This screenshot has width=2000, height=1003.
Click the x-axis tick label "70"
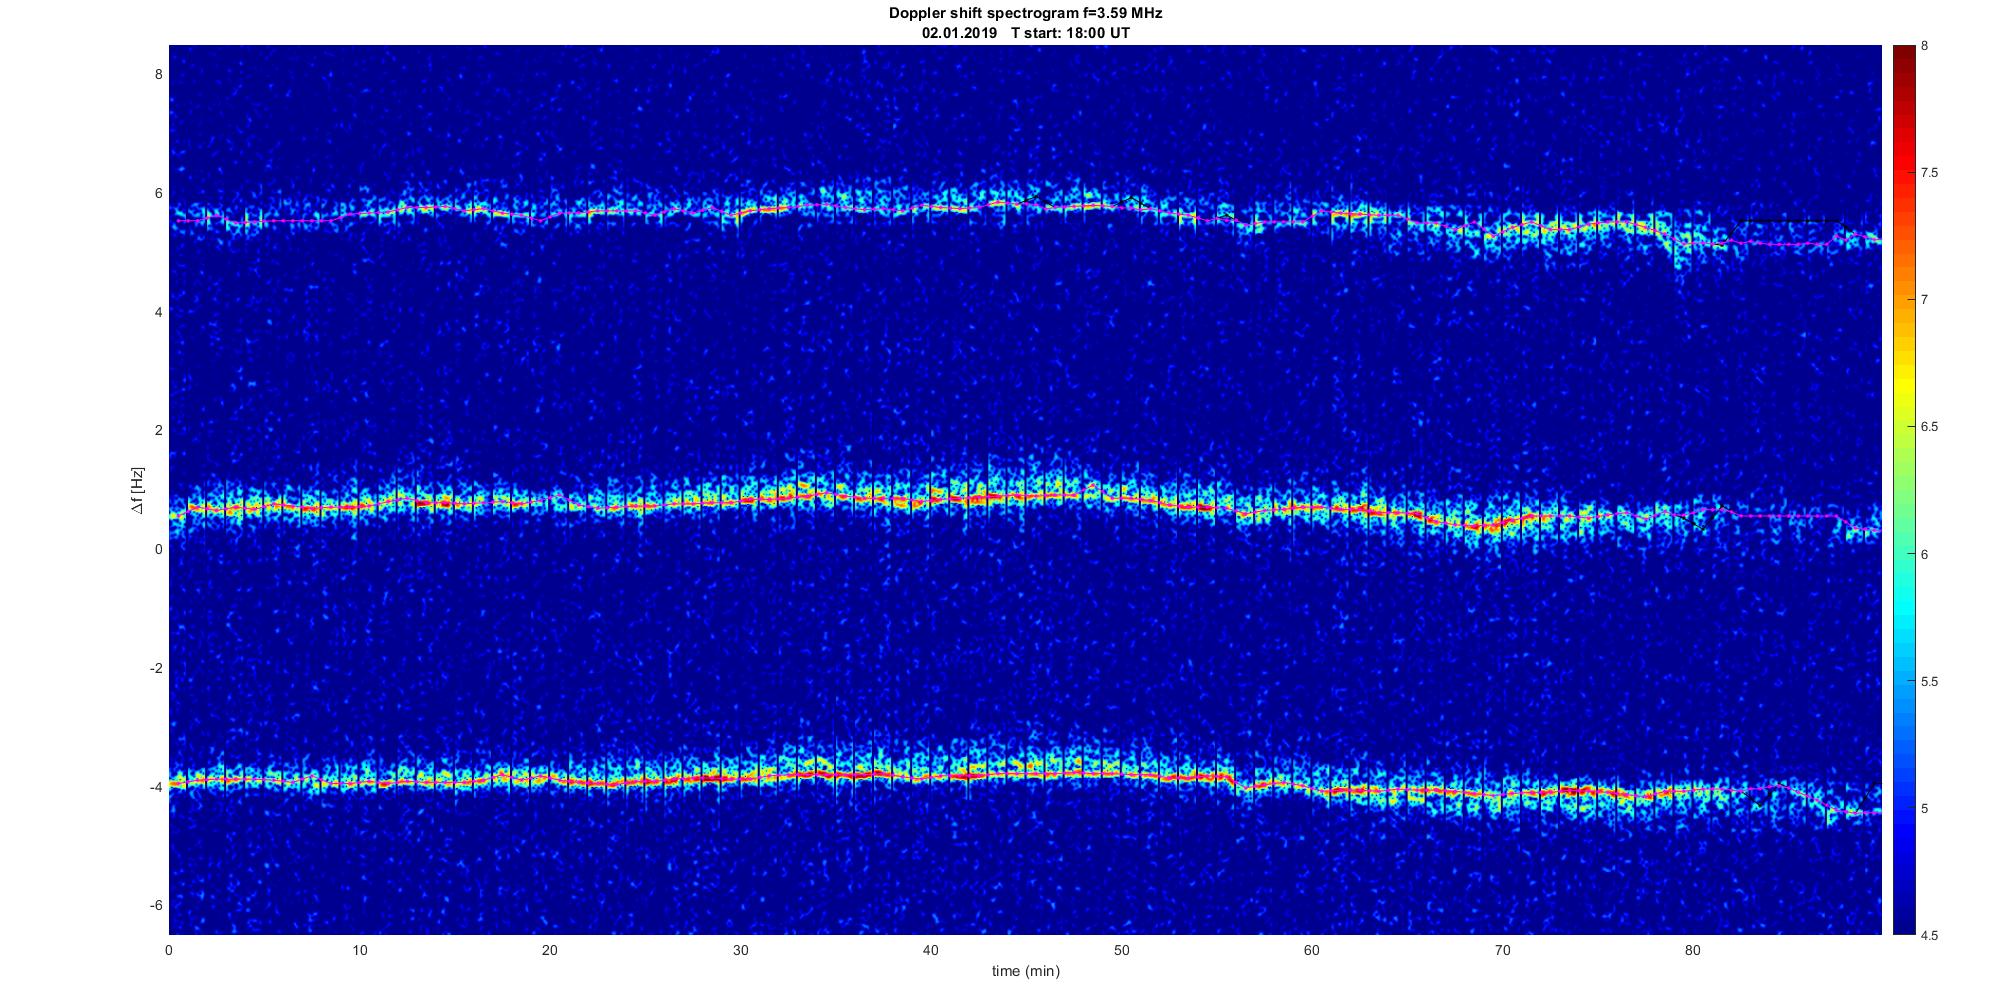click(1502, 950)
